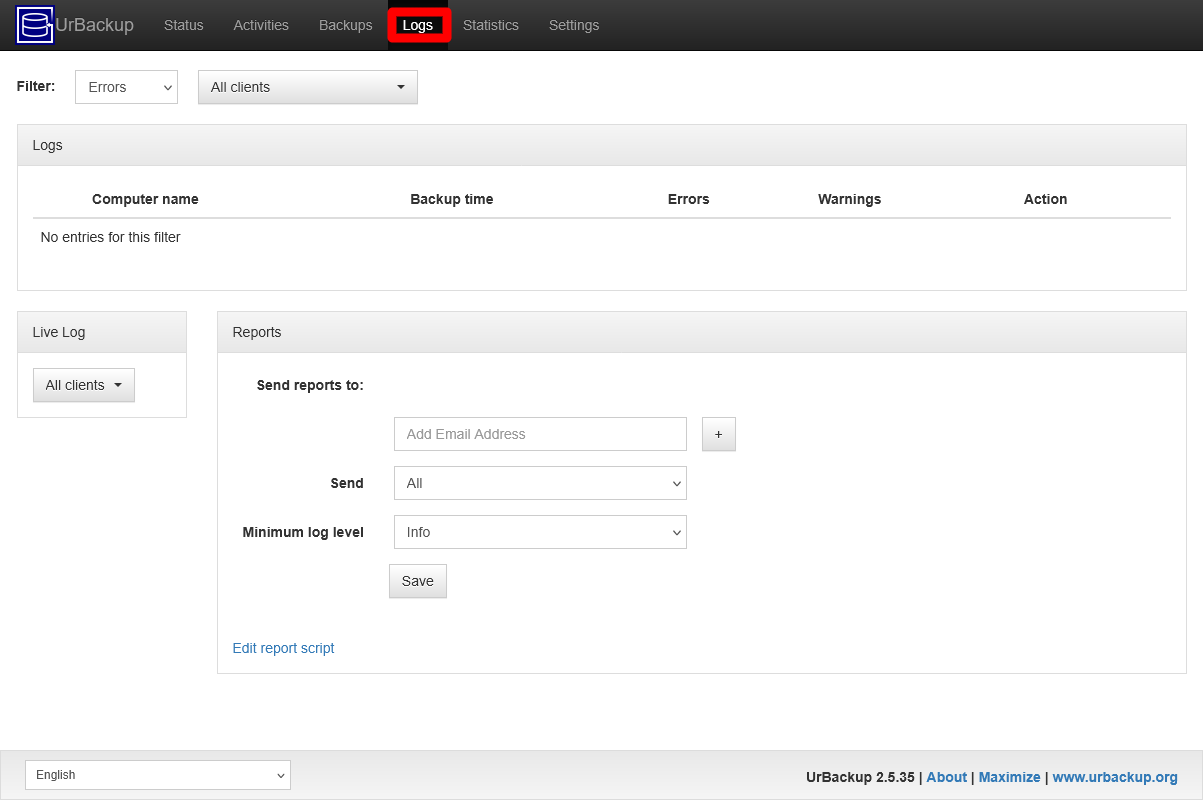Click Maximize in the footer
This screenshot has height=806, width=1203.
[x=1009, y=777]
